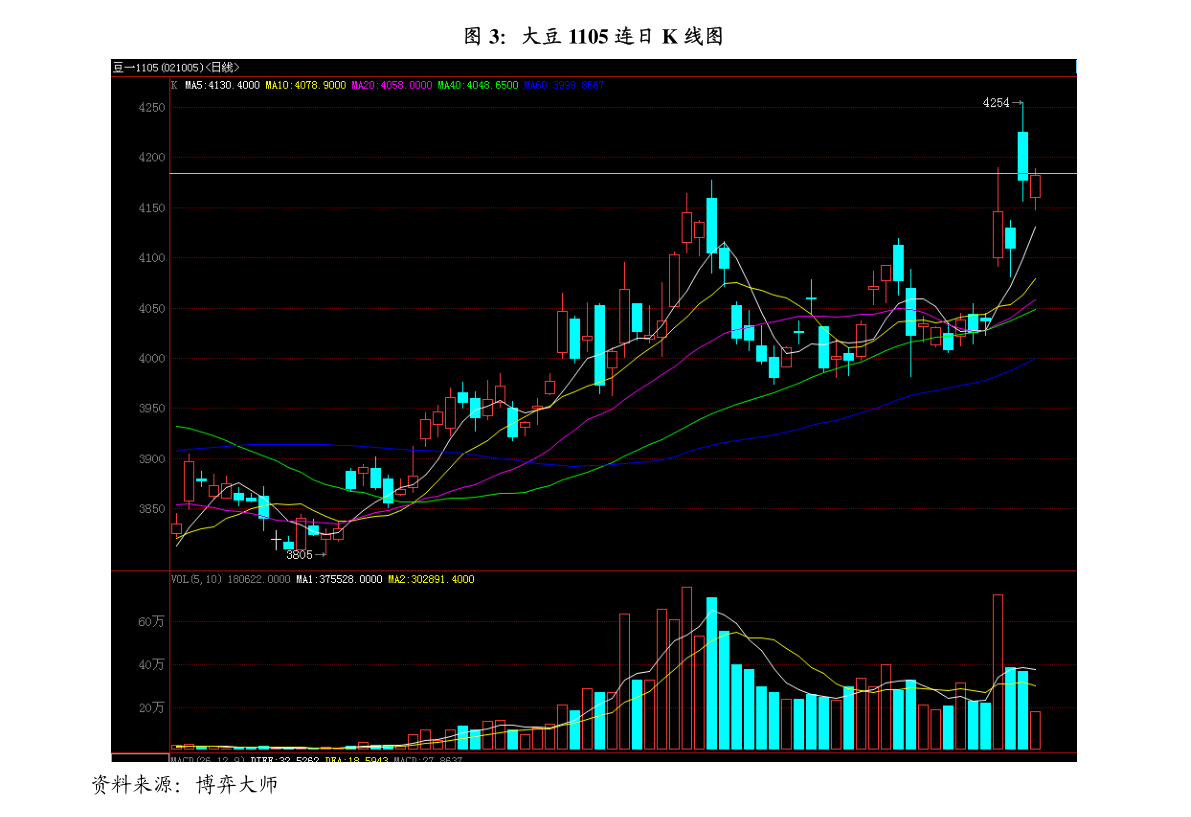Viewport: 1191px width, 817px height.
Task: Click the last red candlestick on chart
Action: pos(1035,186)
